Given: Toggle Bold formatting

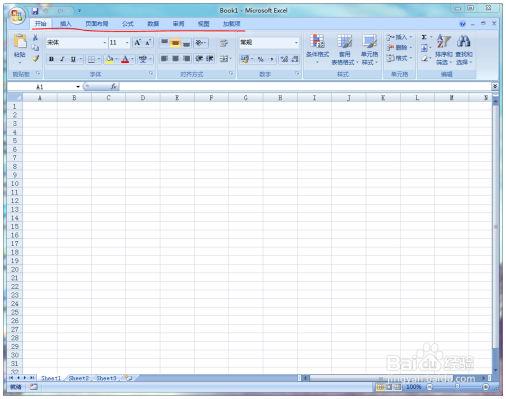Looking at the screenshot, I should (51, 59).
